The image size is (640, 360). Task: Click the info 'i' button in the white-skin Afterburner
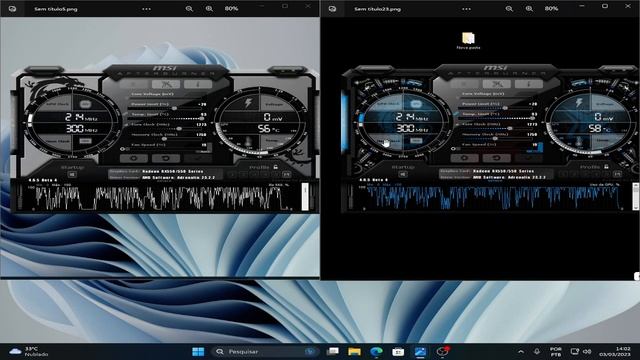(198, 84)
